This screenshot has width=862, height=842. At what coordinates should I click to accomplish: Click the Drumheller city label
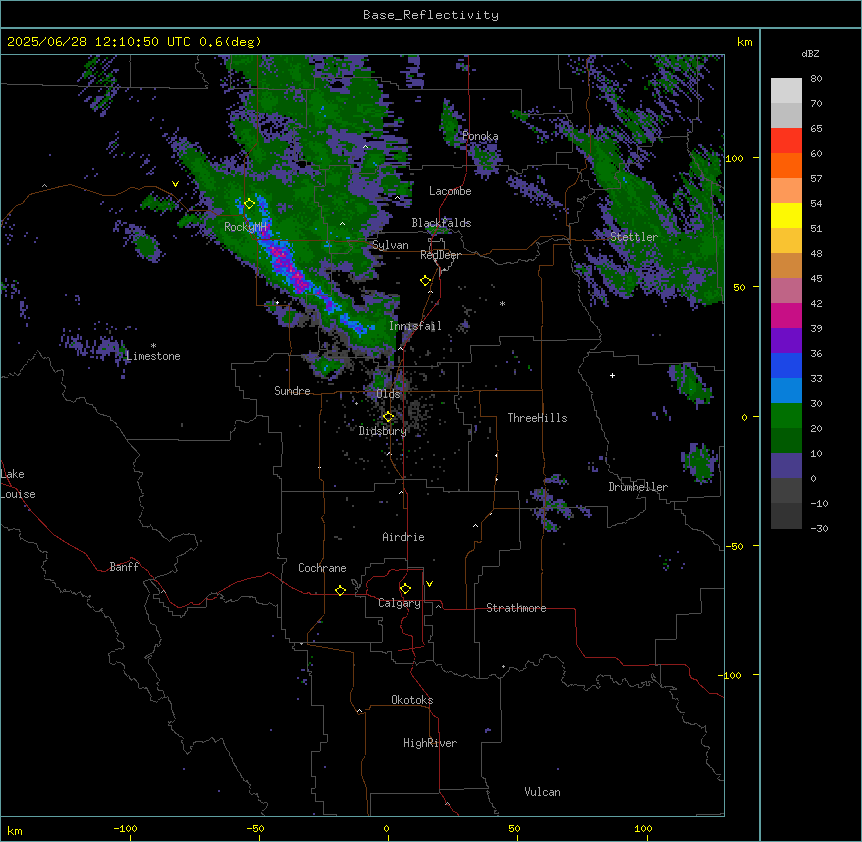pyautogui.click(x=638, y=487)
